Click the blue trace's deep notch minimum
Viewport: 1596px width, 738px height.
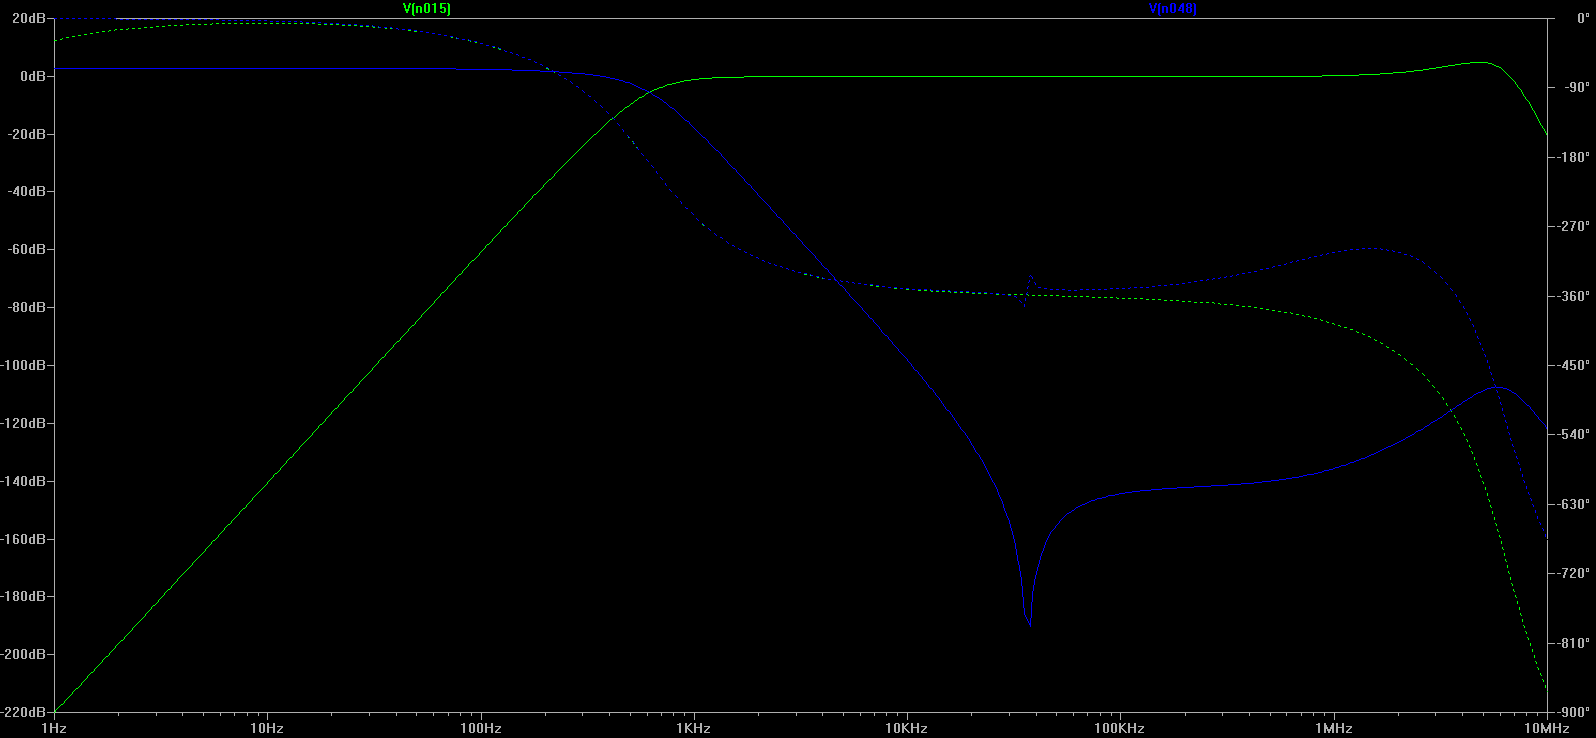coord(1030,626)
